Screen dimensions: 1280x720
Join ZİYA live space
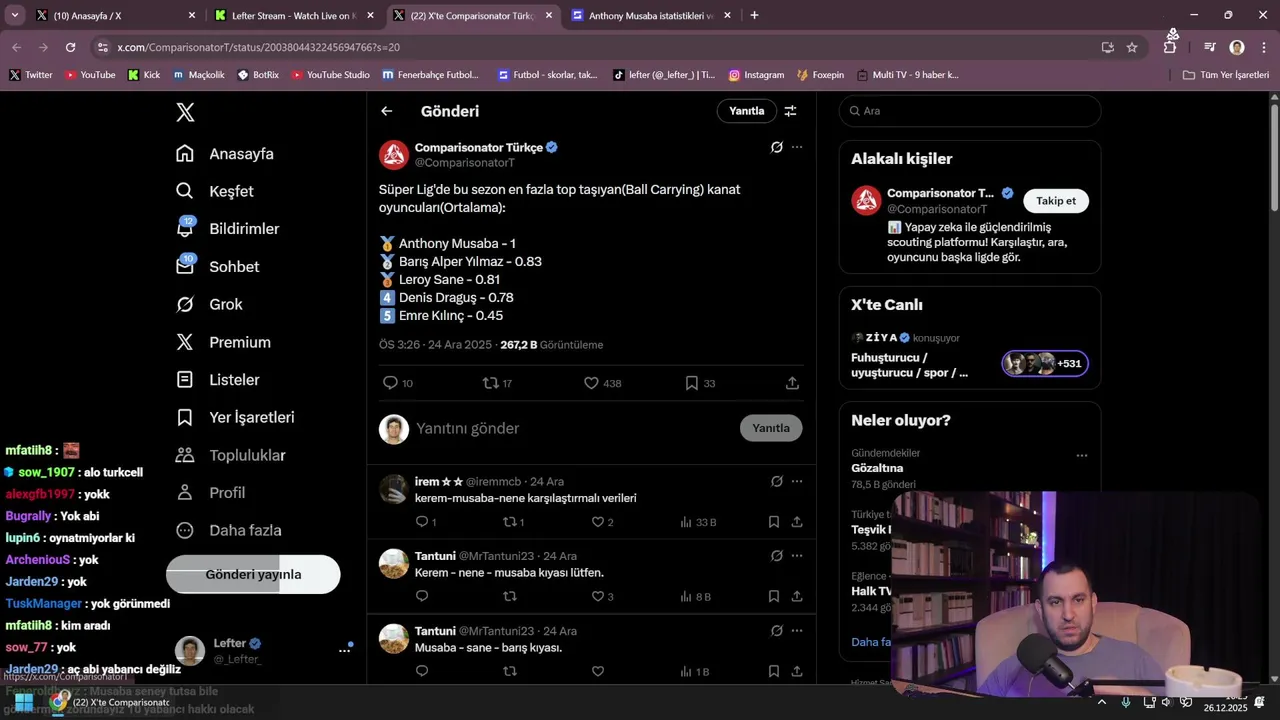coord(1045,363)
